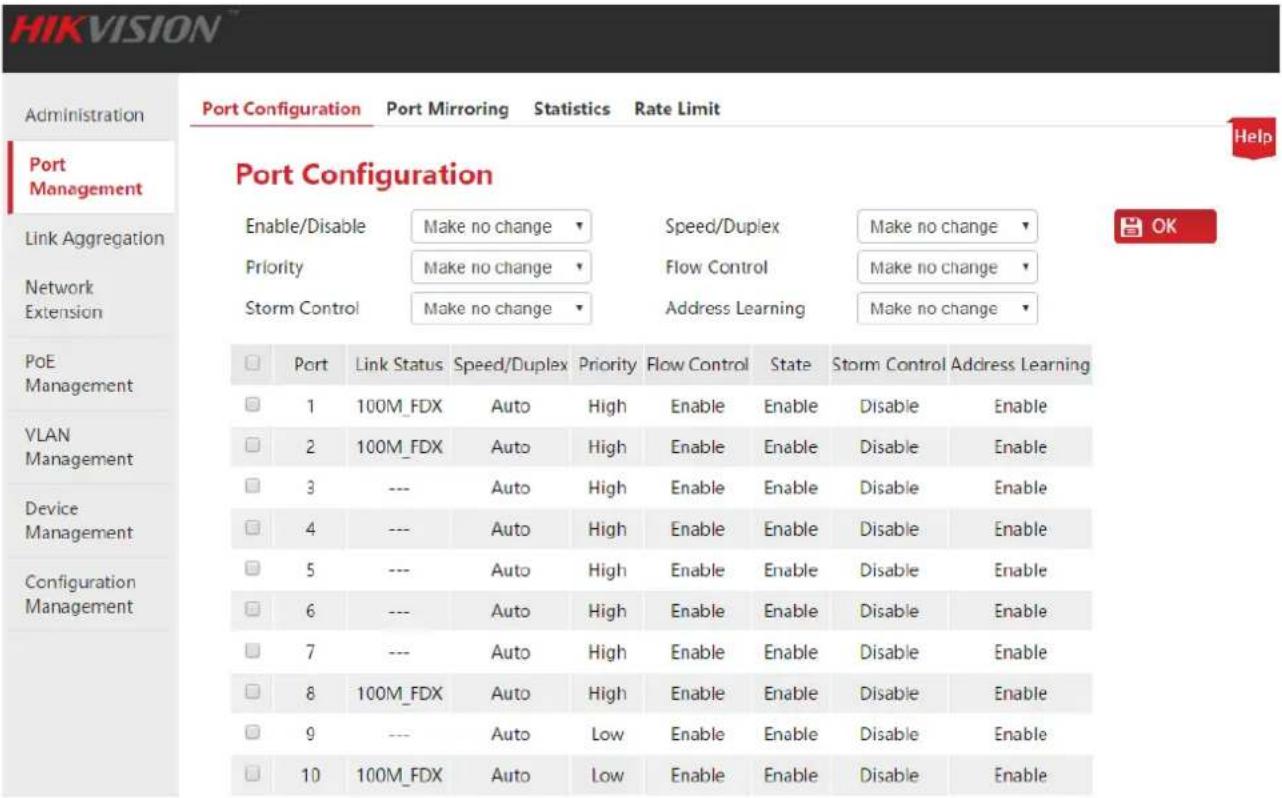1282x798 pixels.
Task: Click port 10's 100M_FDX link status
Action: coord(399,775)
